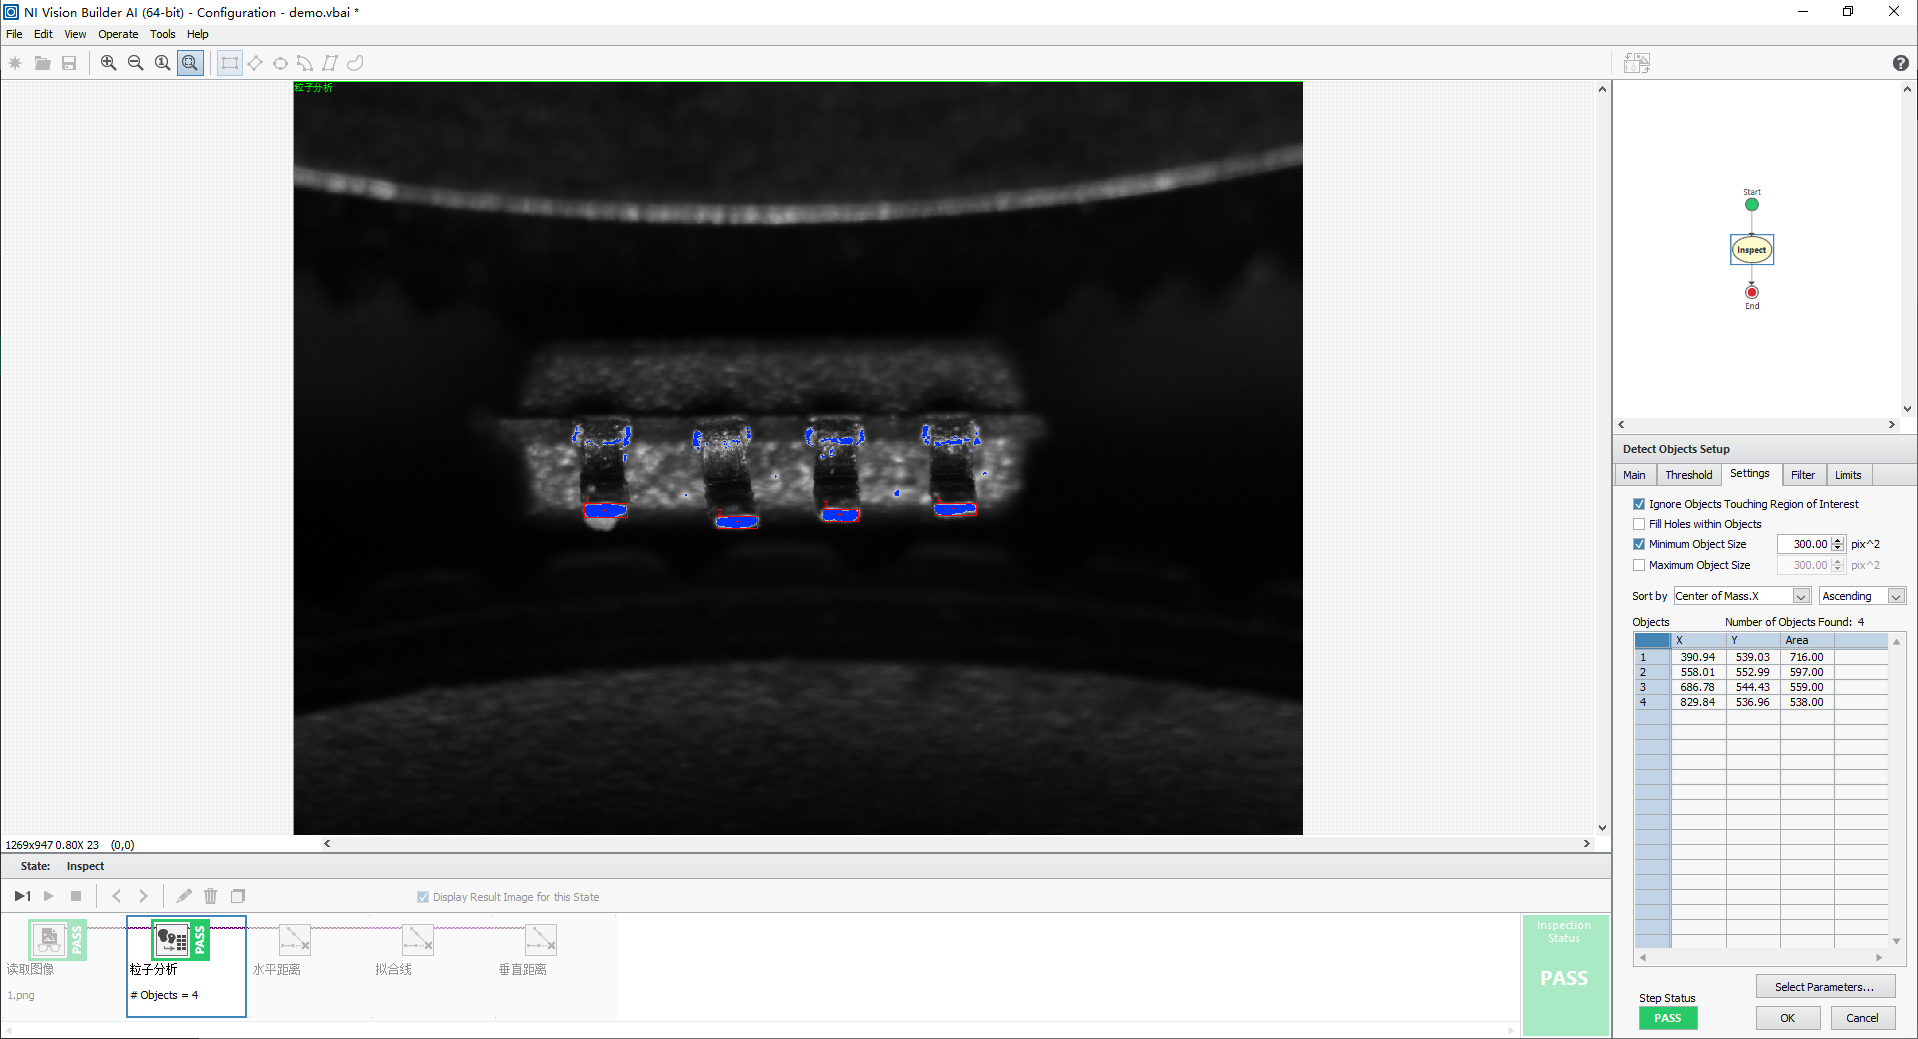Image resolution: width=1918 pixels, height=1039 pixels.
Task: Click the Zoom In magnifier icon
Action: [x=109, y=63]
